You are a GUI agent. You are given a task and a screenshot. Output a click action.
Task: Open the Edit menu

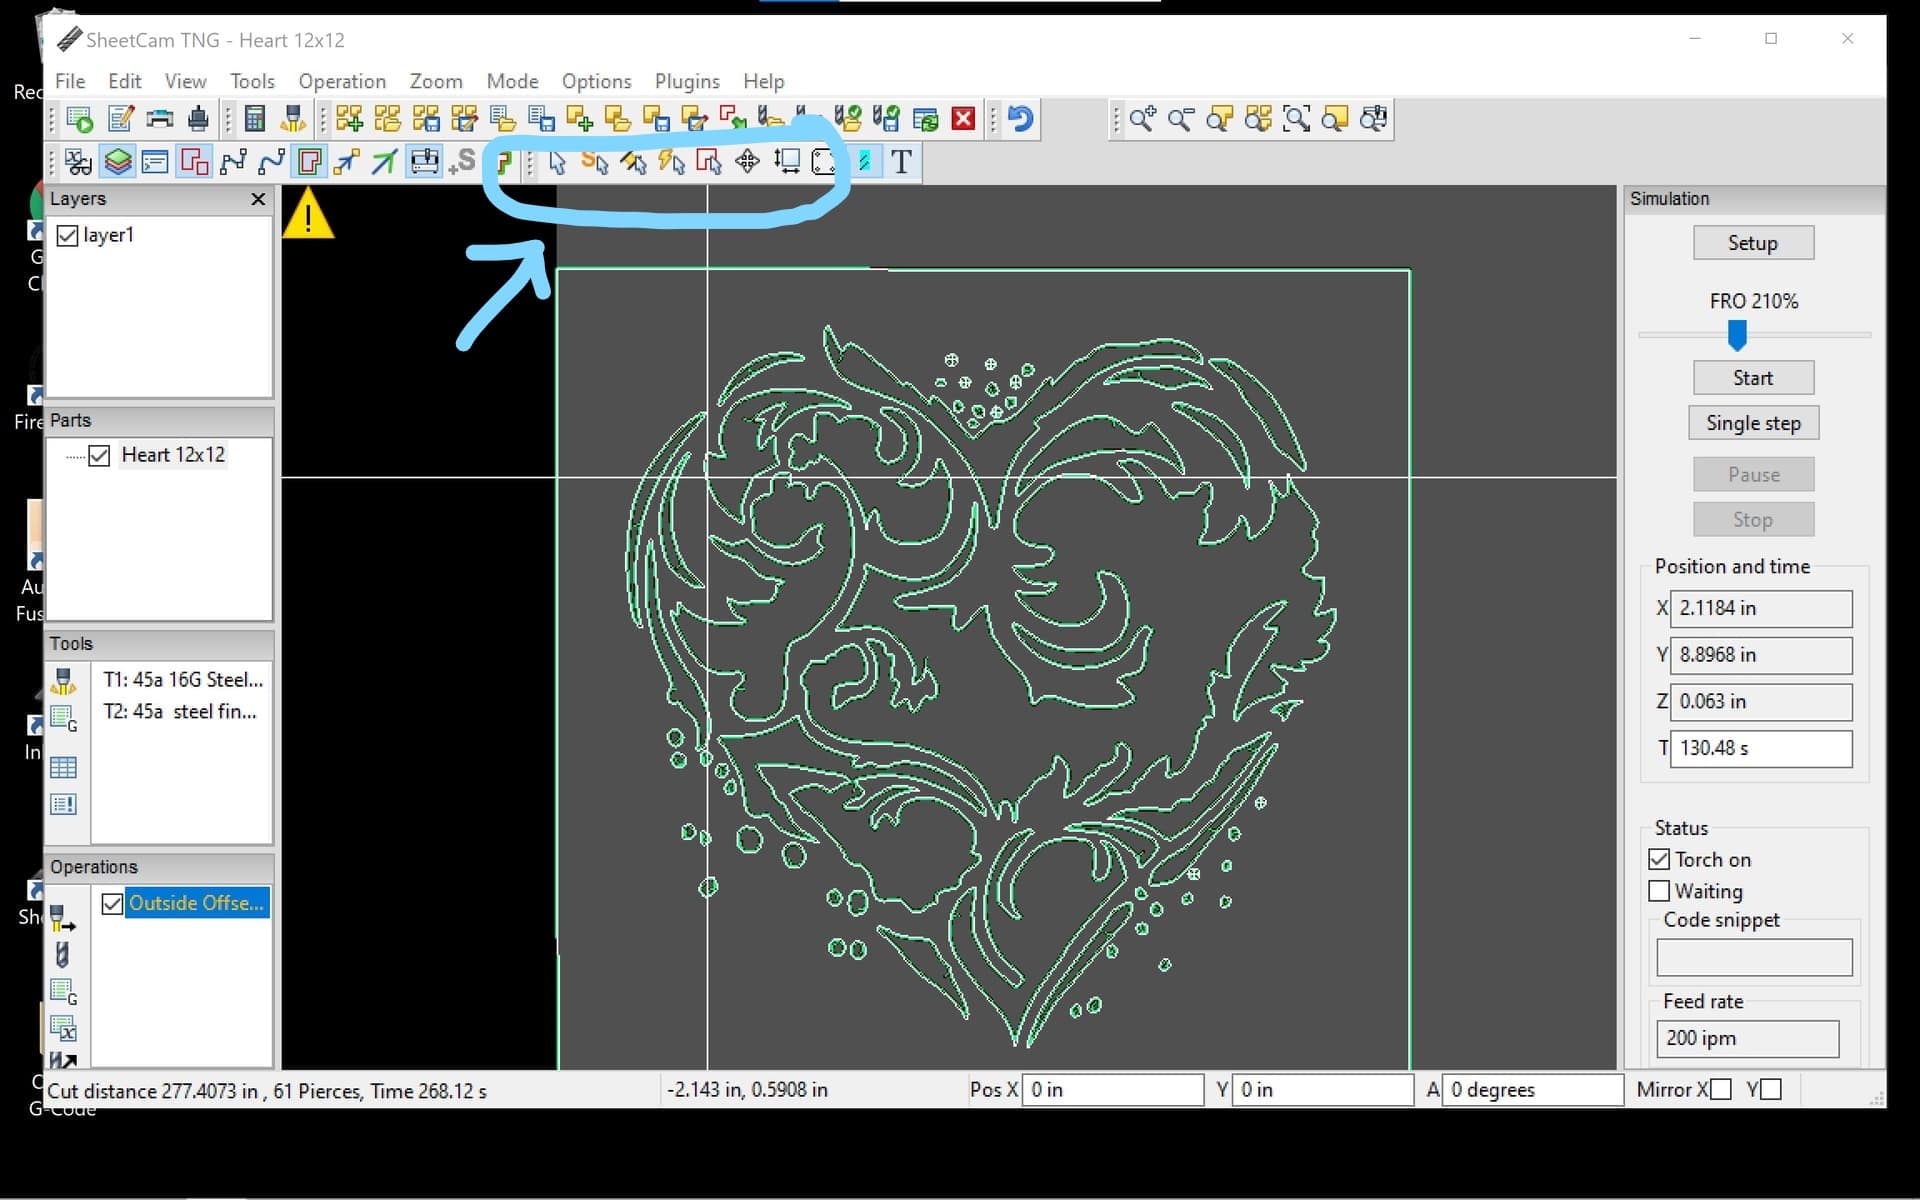pos(124,81)
